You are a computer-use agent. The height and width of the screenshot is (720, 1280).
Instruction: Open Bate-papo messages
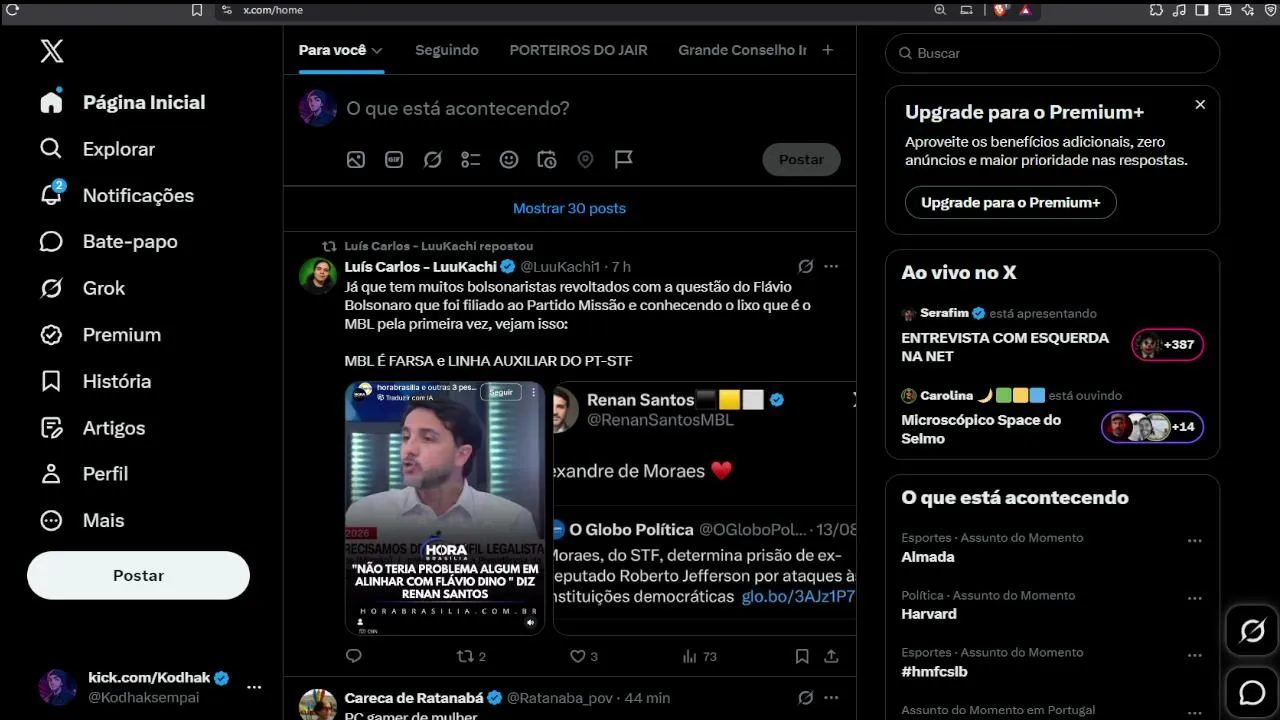point(109,241)
